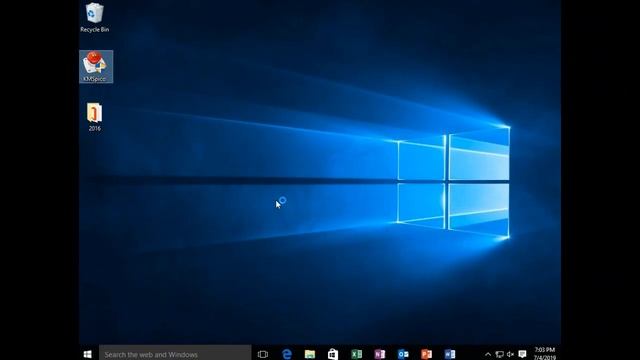Viewport: 640px width, 360px height.
Task: Open the Windows Store from the taskbar
Action: pos(333,354)
